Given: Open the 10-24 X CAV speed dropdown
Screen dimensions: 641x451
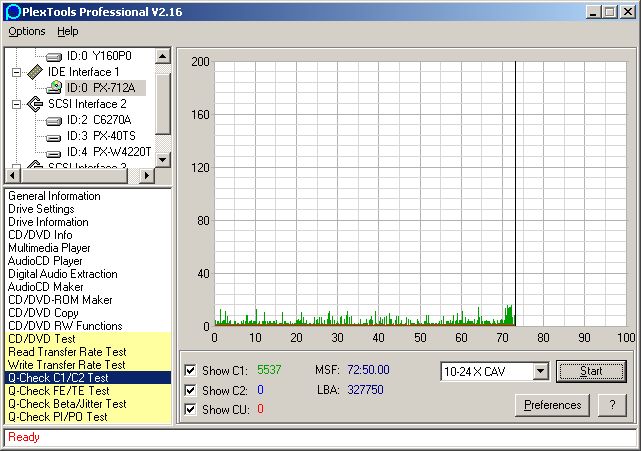Looking at the screenshot, I should pyautogui.click(x=540, y=371).
